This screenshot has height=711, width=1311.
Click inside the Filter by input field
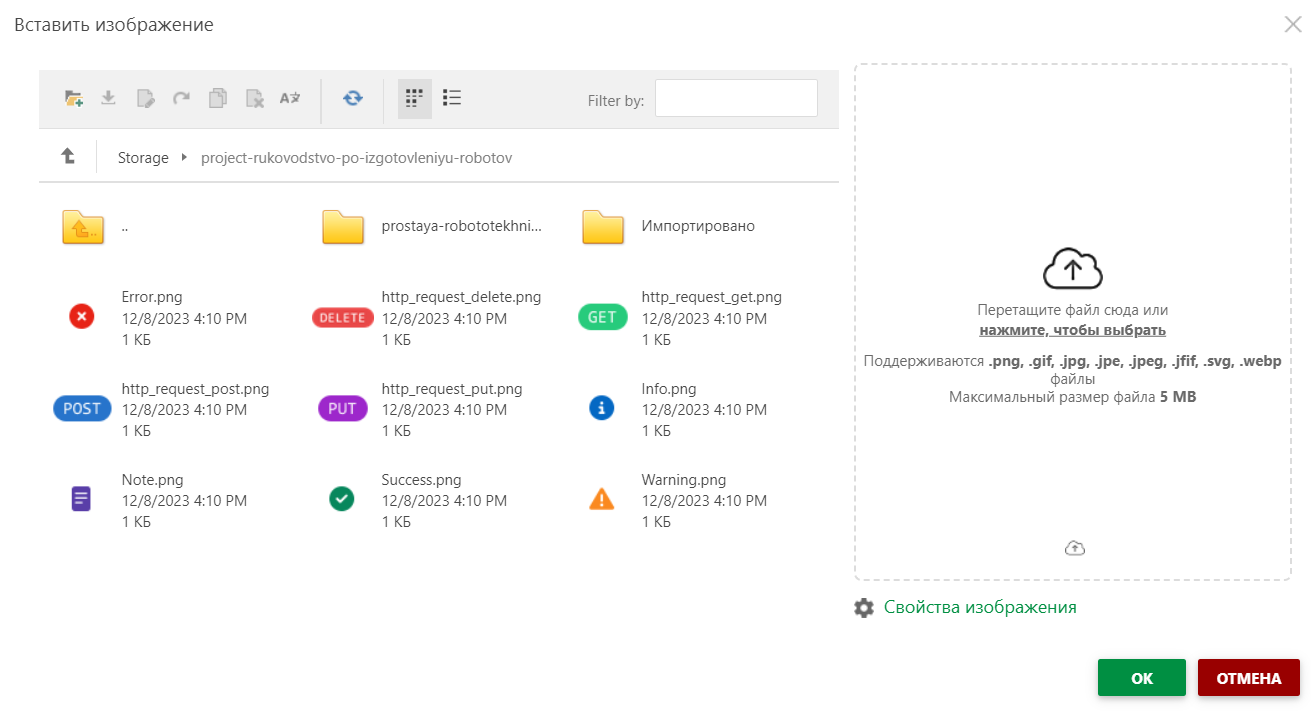click(736, 99)
